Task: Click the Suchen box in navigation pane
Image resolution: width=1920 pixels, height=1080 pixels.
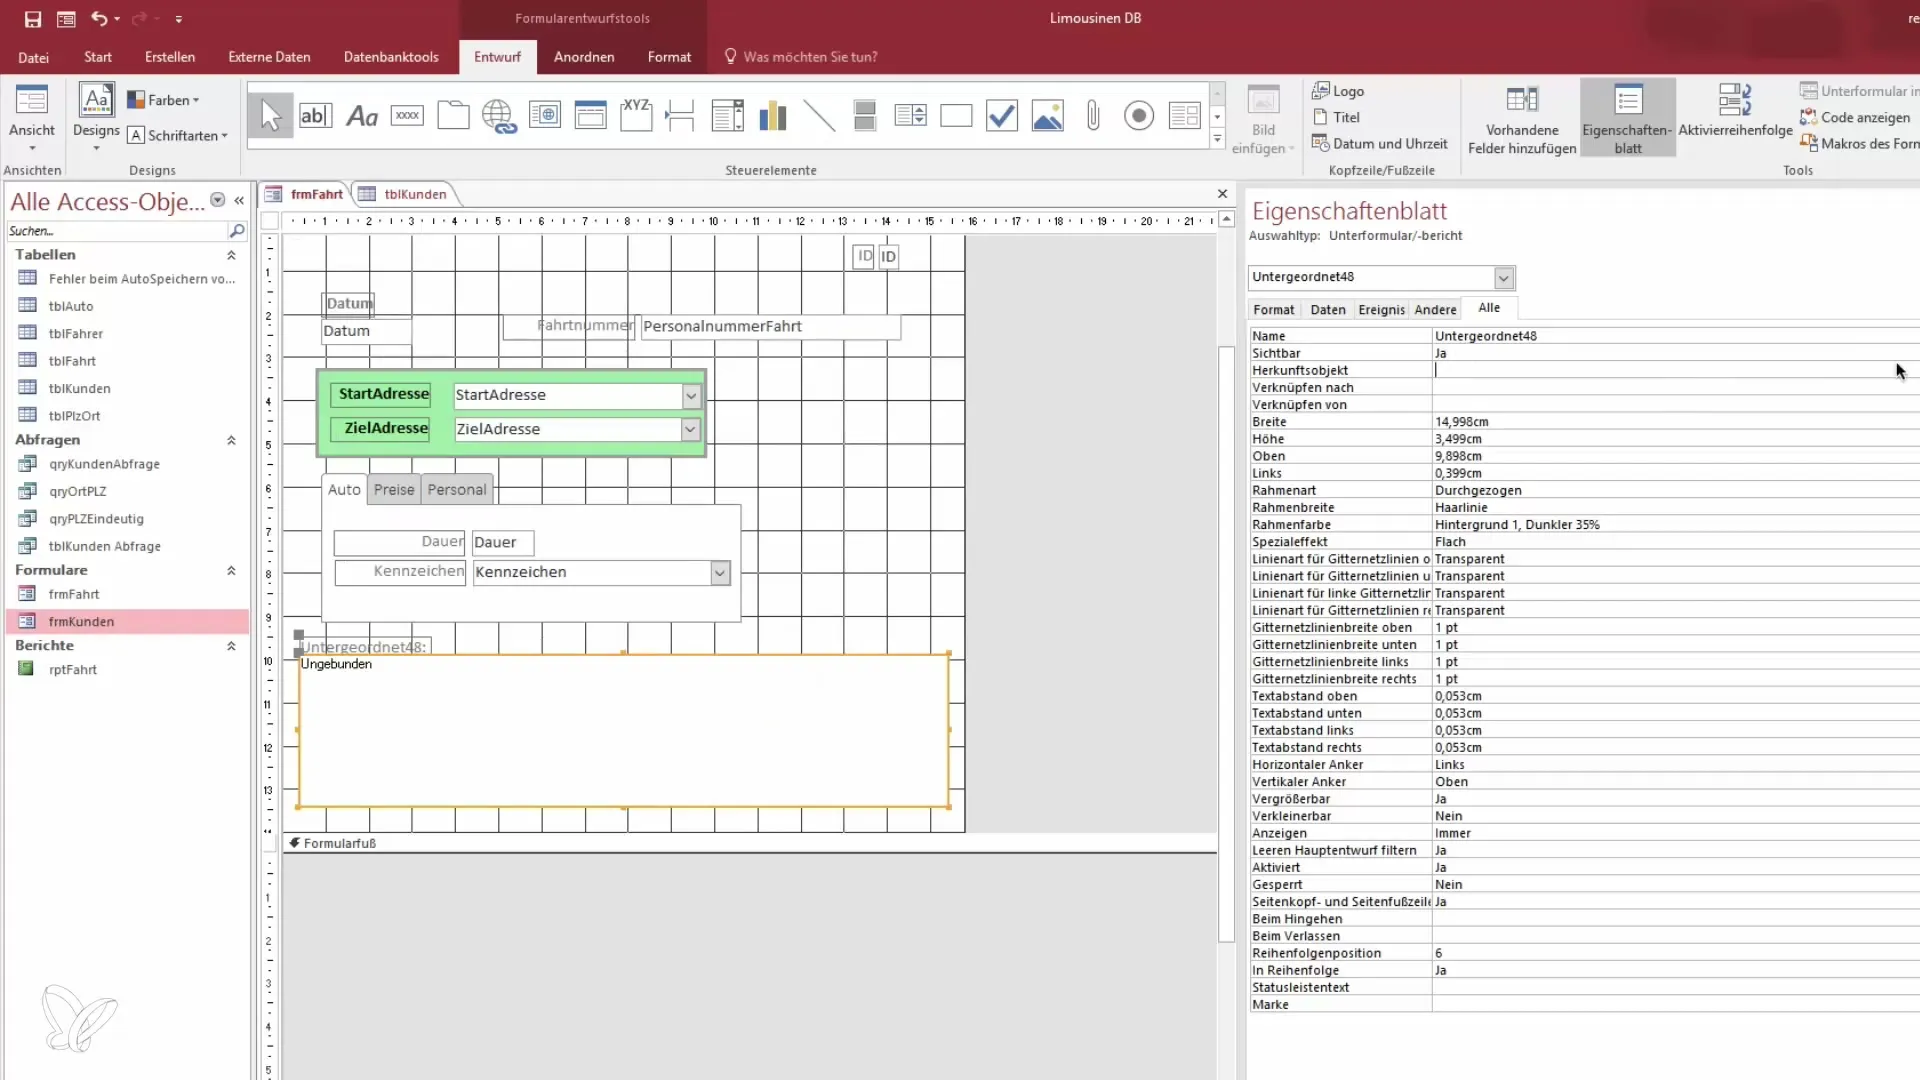Action: [117, 231]
